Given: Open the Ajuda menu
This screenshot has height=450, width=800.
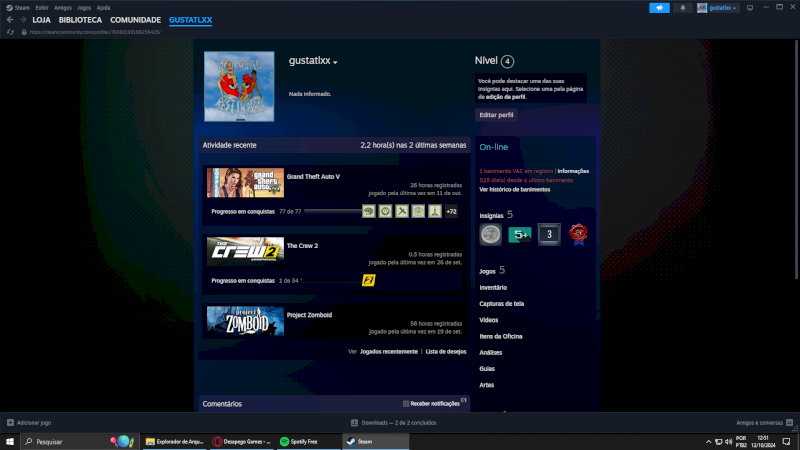Looking at the screenshot, I should click(x=103, y=8).
